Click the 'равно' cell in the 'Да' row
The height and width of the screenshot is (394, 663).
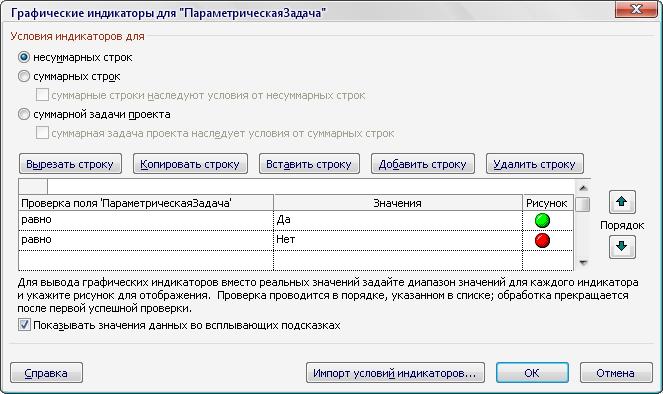pos(146,220)
